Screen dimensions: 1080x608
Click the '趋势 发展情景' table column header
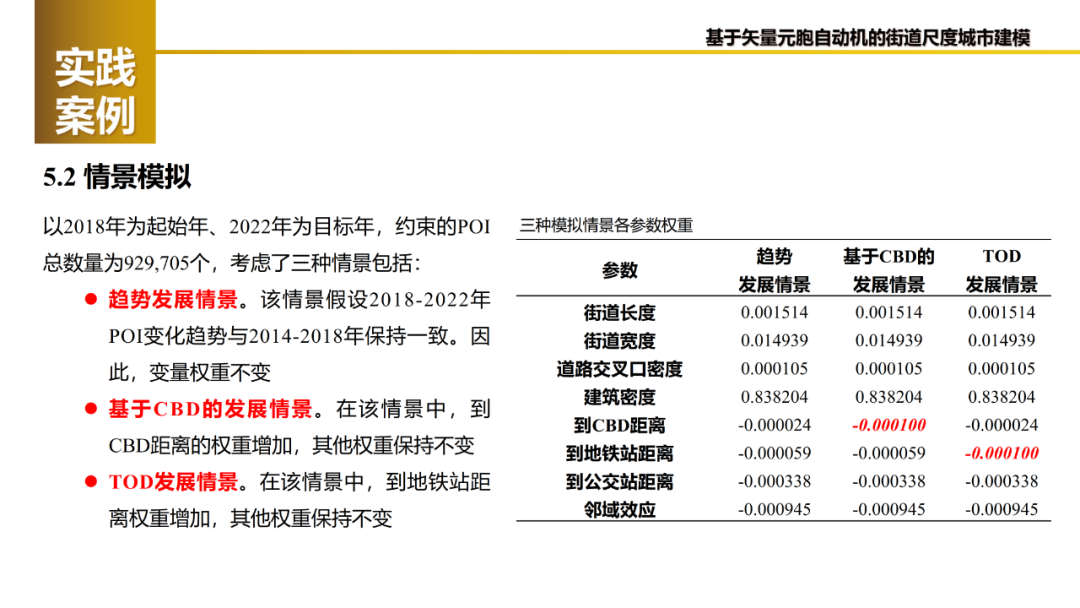pyautogui.click(x=774, y=270)
